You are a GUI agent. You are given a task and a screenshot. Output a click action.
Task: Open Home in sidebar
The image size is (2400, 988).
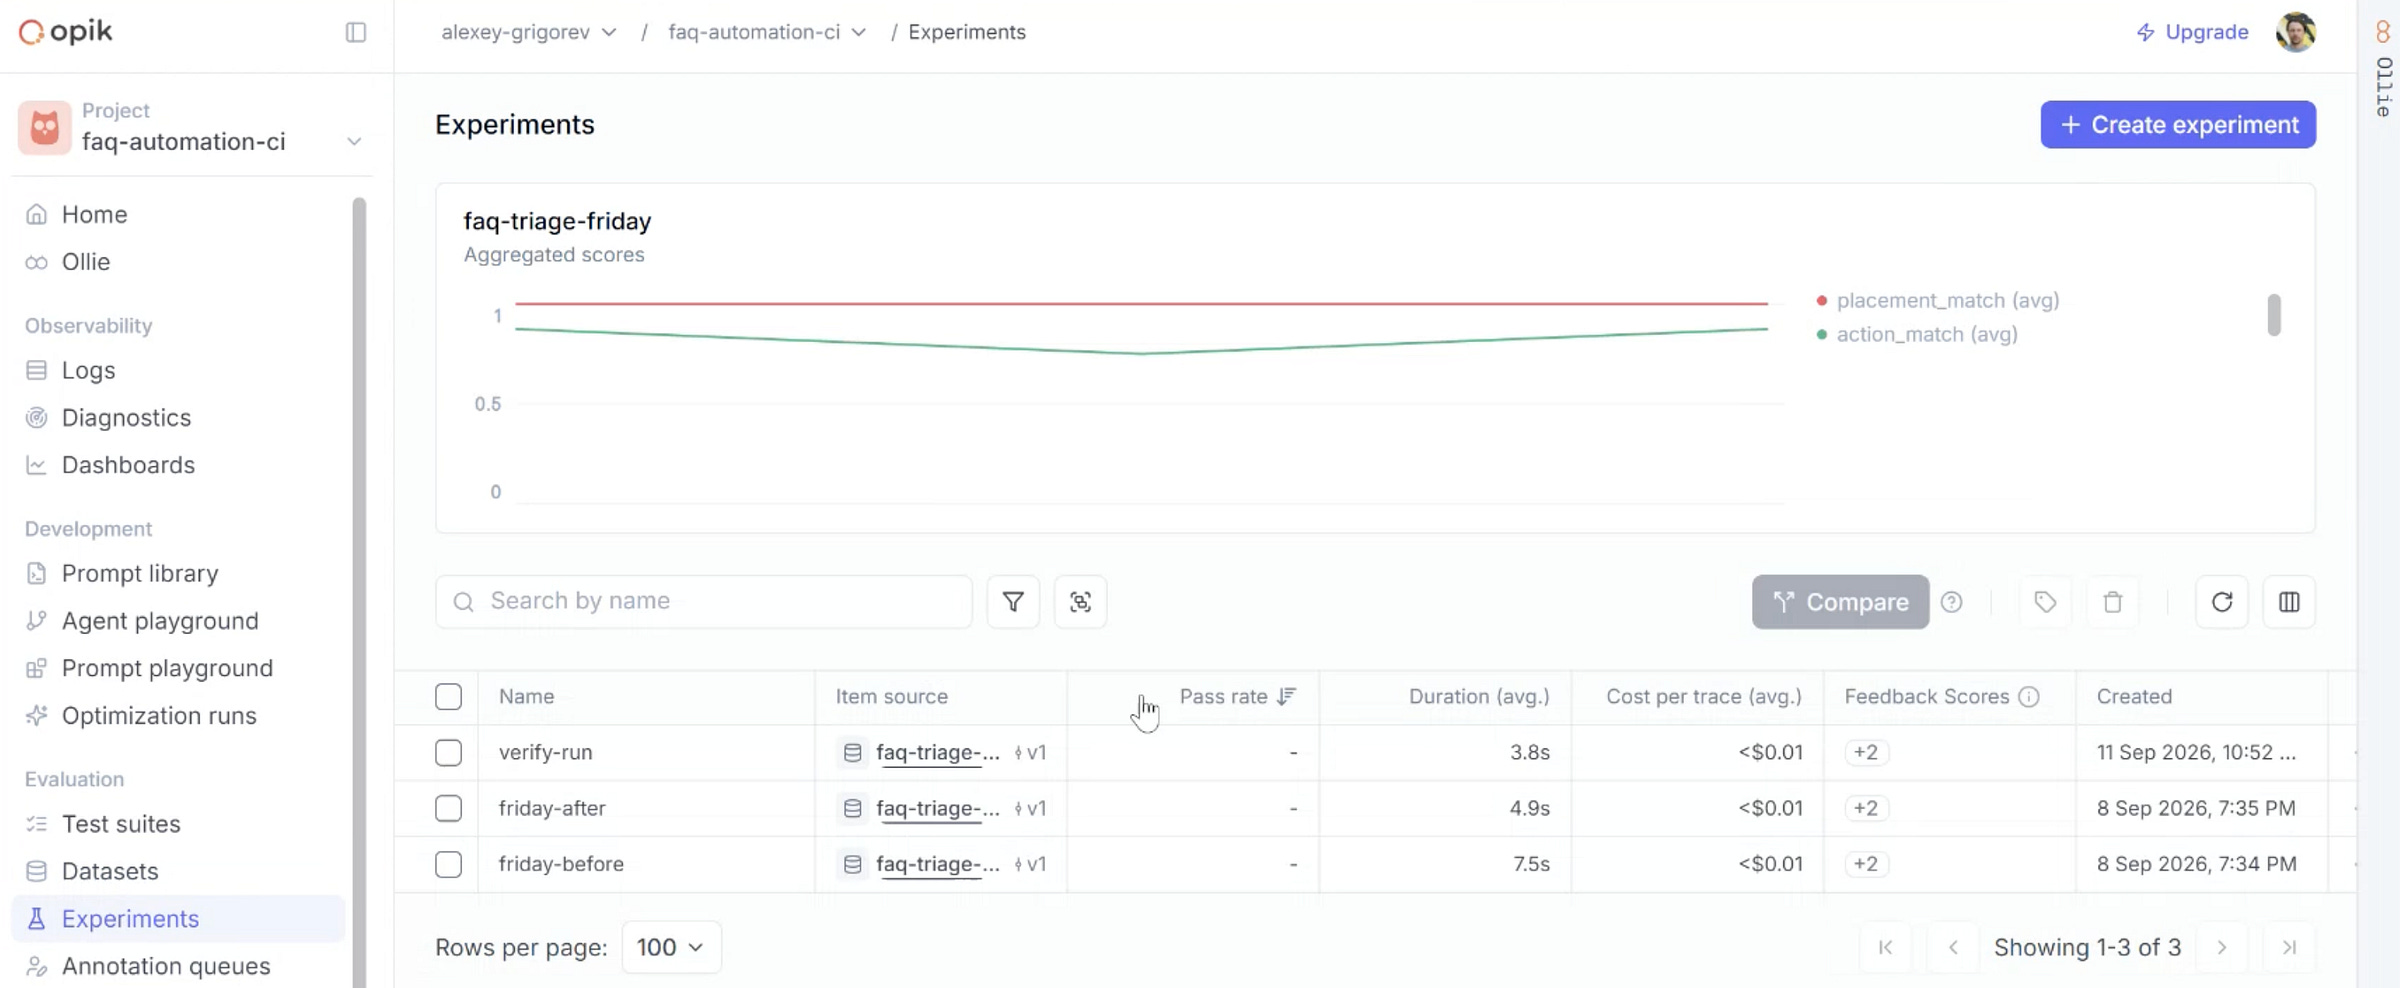[94, 214]
